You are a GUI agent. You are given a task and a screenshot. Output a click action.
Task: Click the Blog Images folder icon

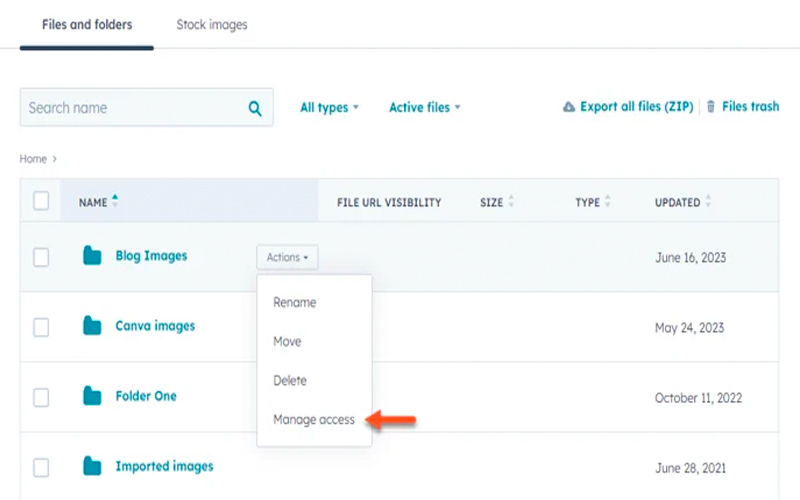point(92,256)
